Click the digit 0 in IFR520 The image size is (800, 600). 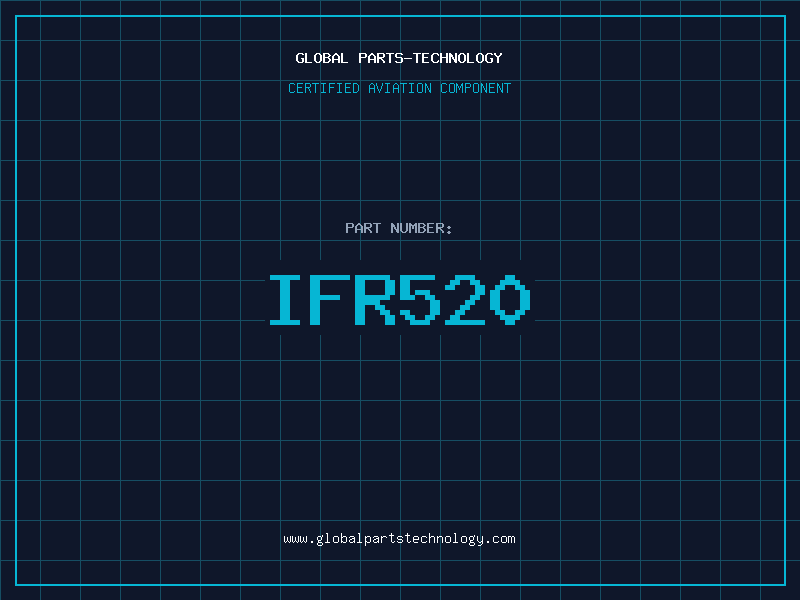pyautogui.click(x=509, y=299)
